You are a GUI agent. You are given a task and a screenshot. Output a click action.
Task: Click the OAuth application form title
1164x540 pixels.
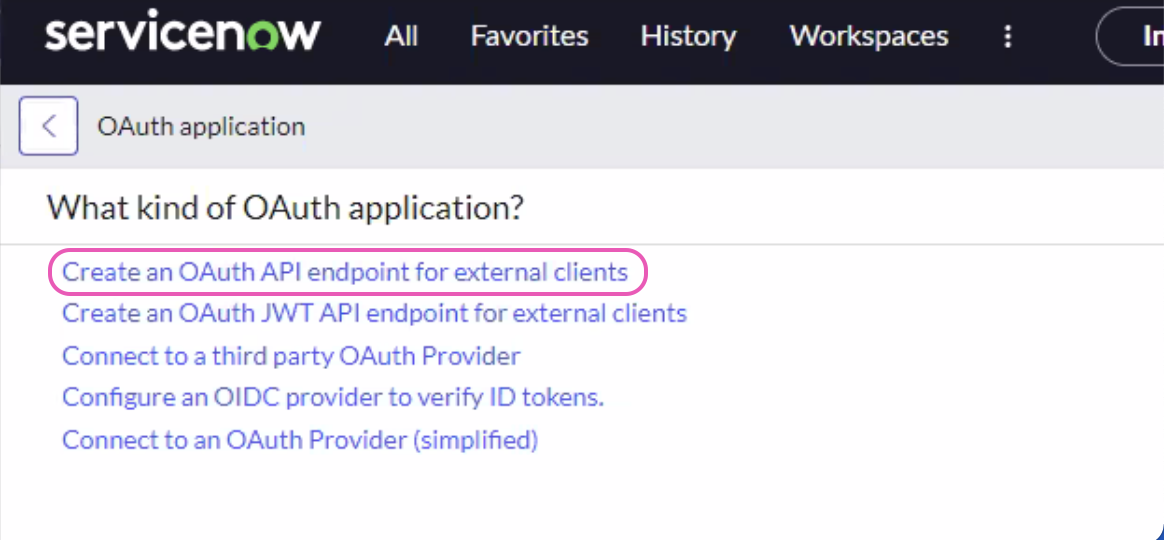(x=201, y=127)
